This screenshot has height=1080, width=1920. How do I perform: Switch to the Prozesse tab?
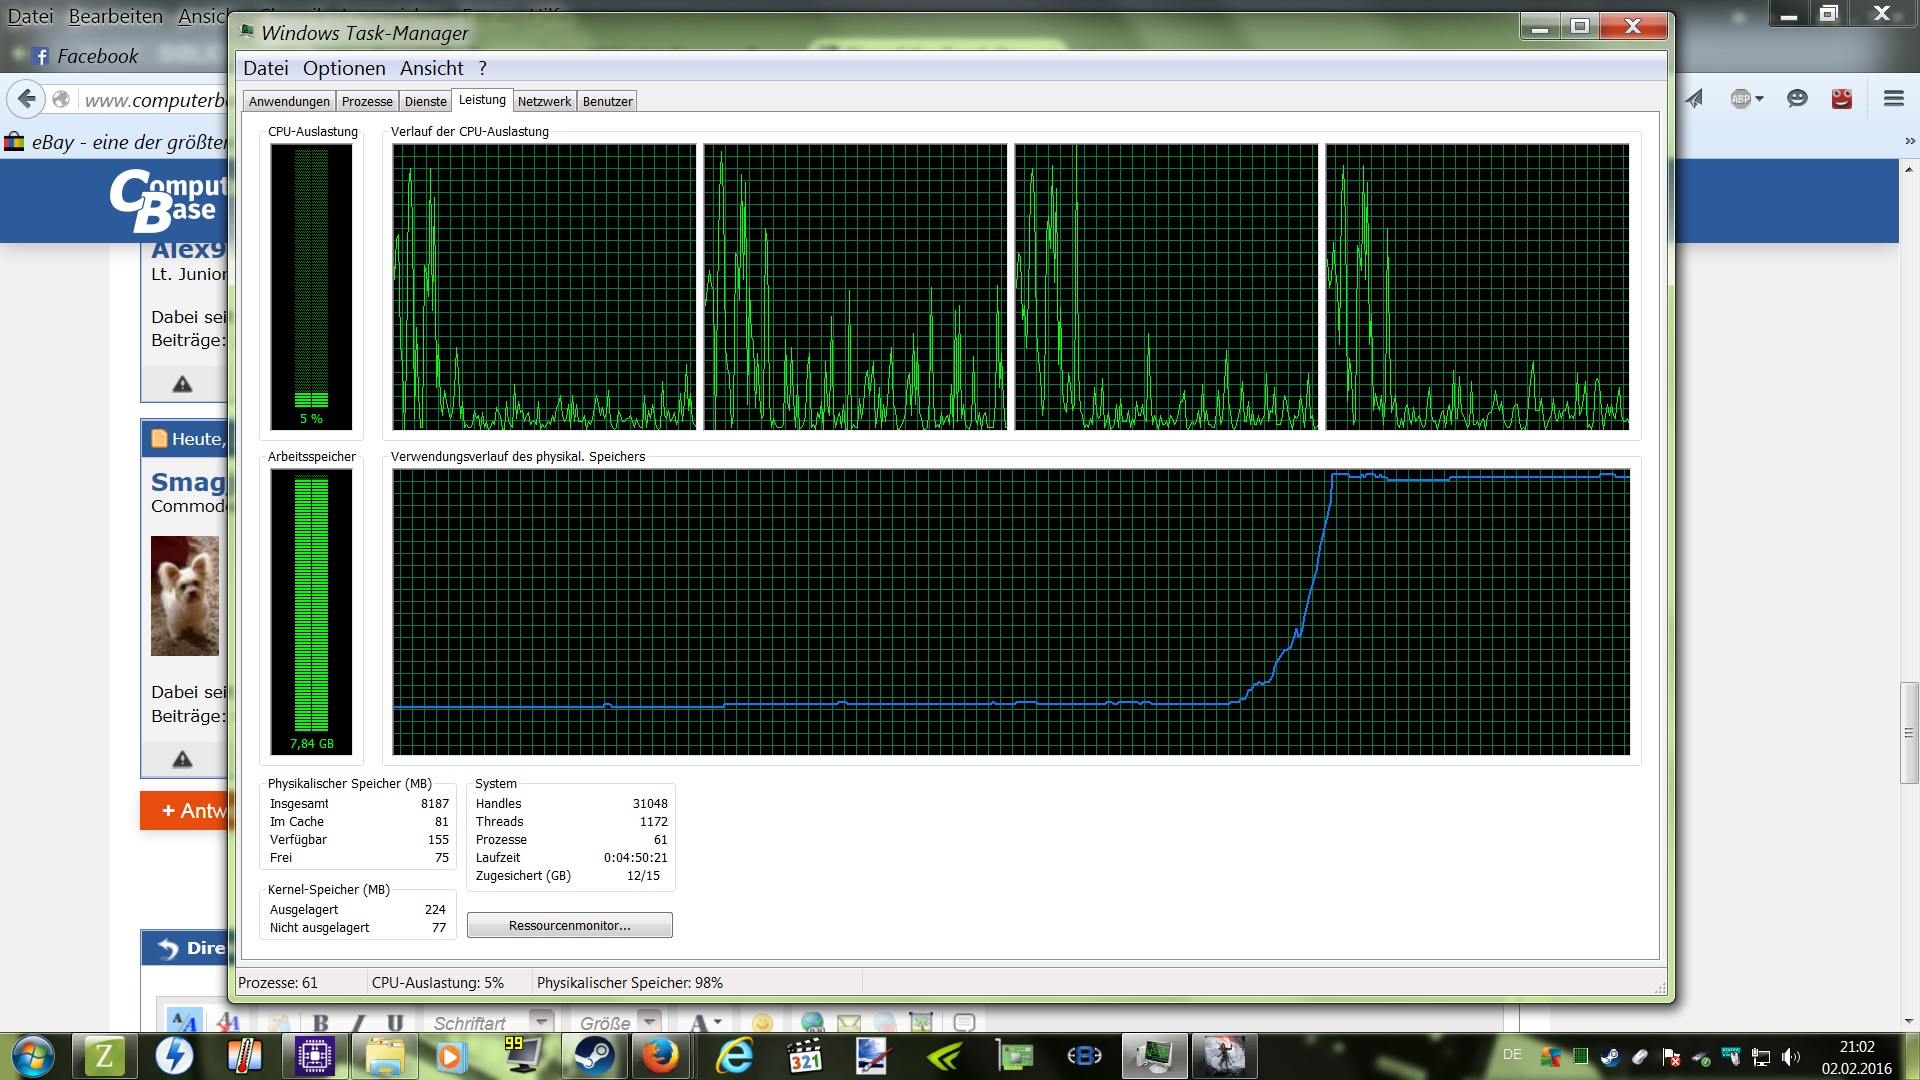coord(367,101)
